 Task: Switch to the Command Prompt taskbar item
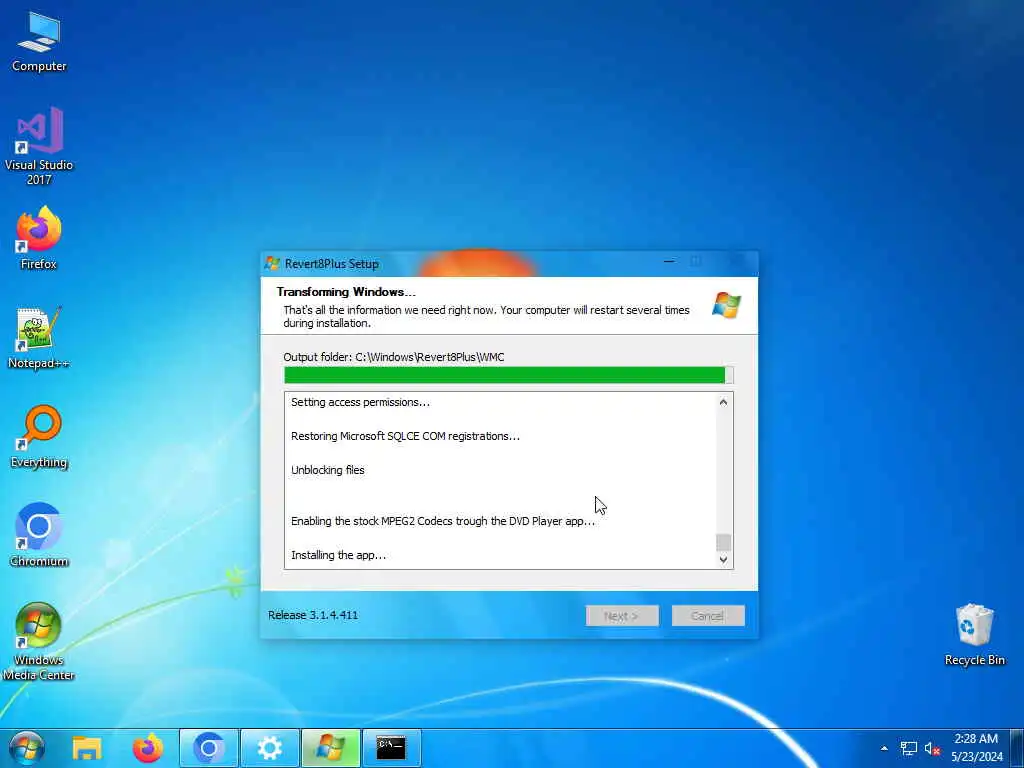[x=391, y=748]
